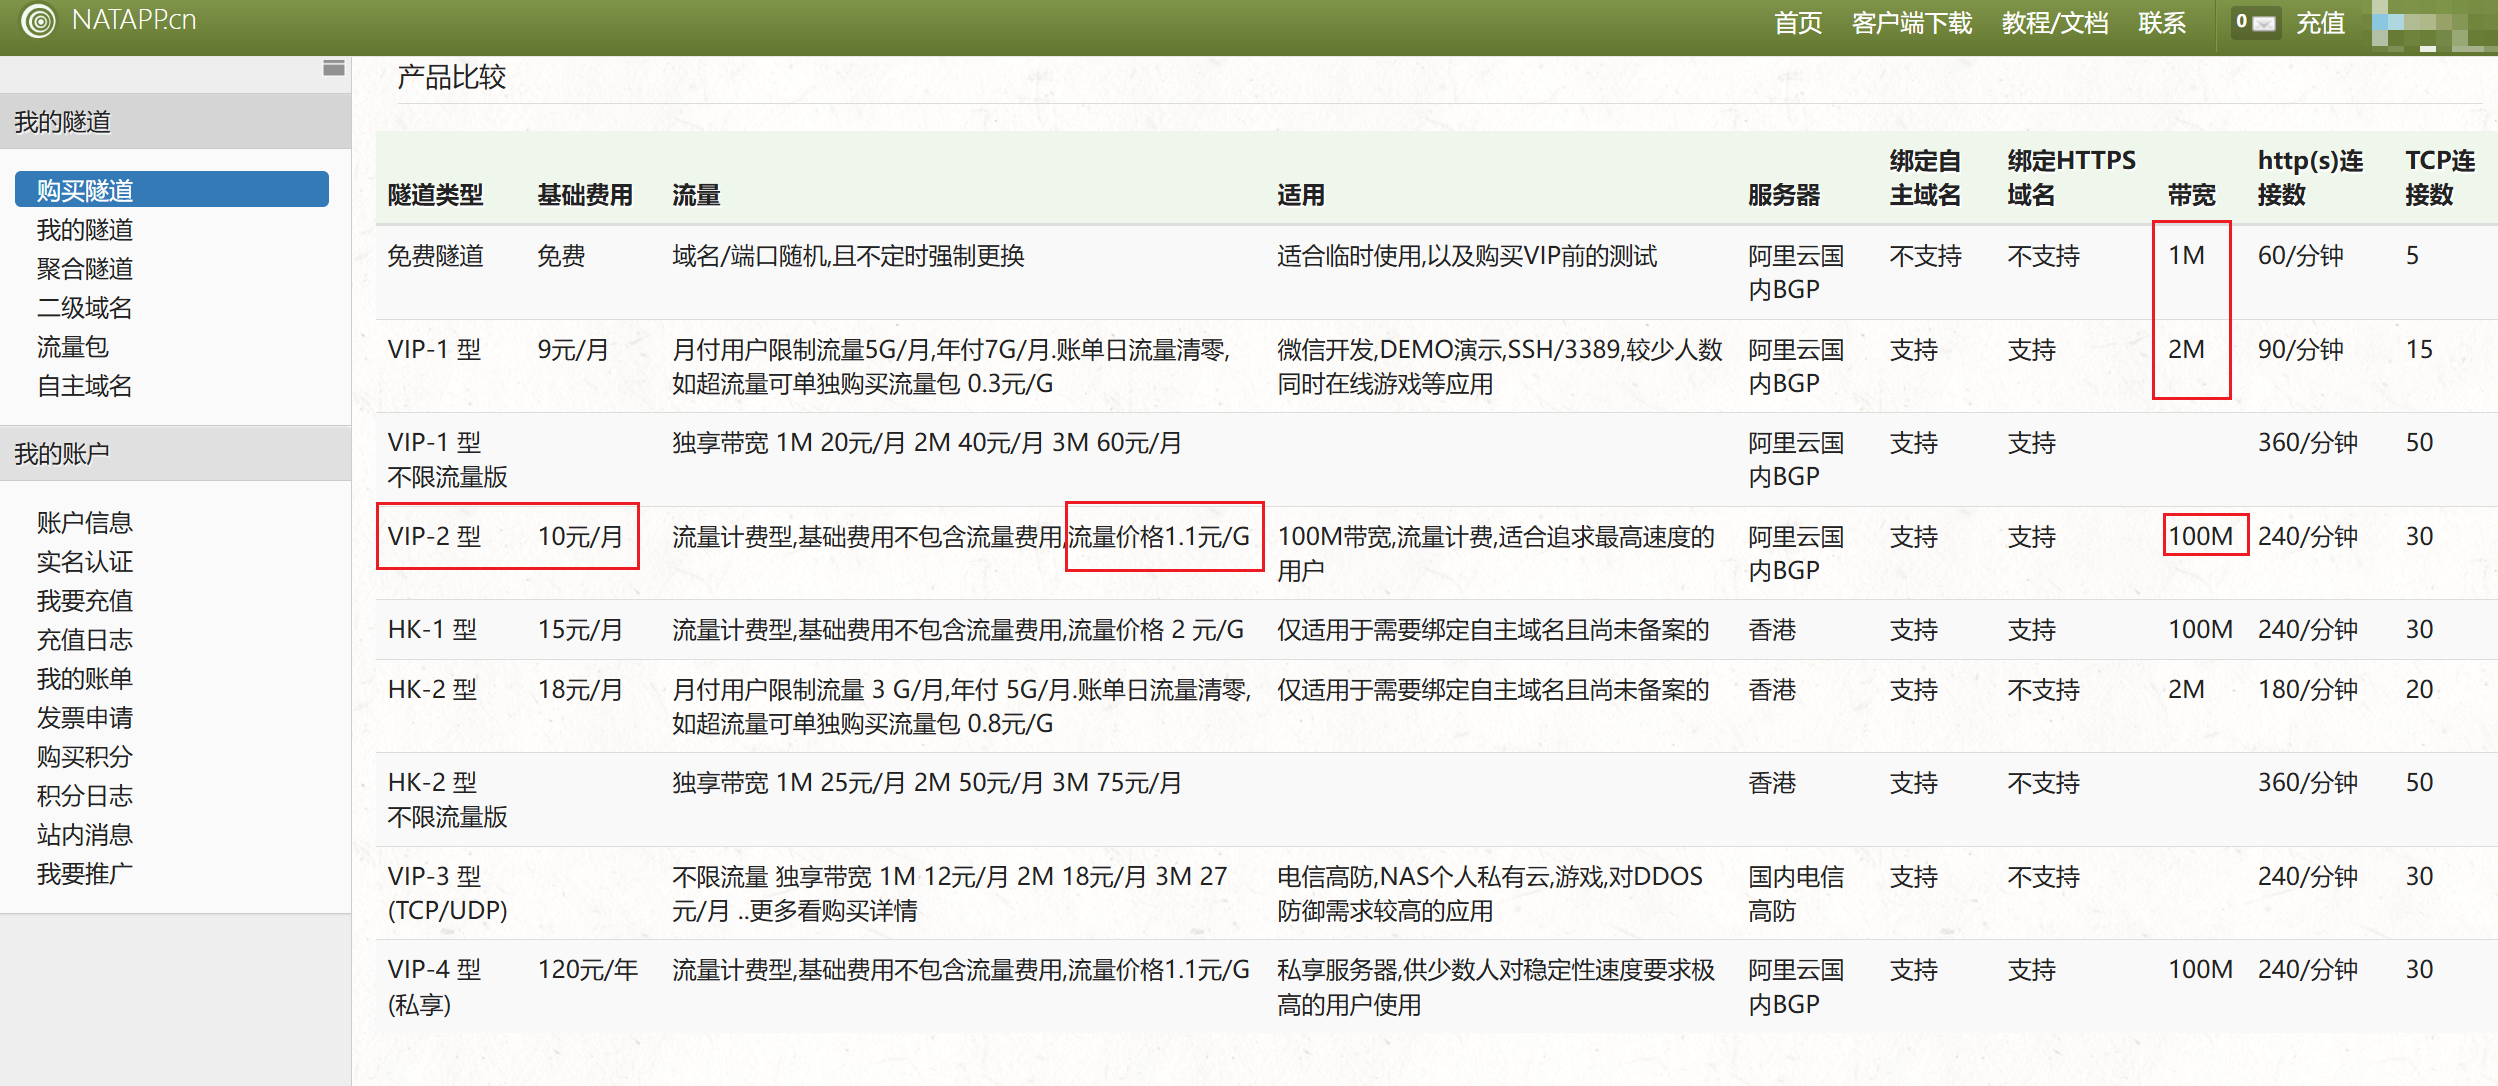Click the sidebar collapse menu icon

coord(334,68)
